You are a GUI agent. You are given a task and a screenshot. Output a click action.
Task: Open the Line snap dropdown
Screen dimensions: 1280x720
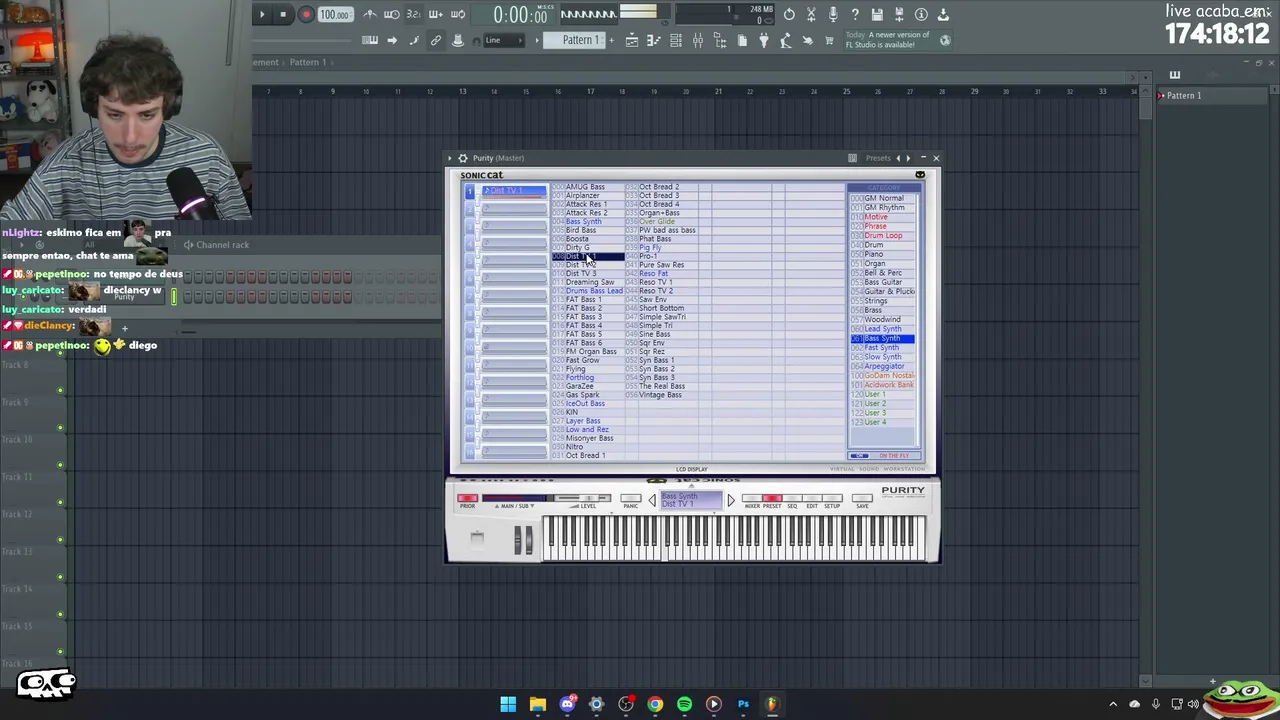click(x=505, y=40)
